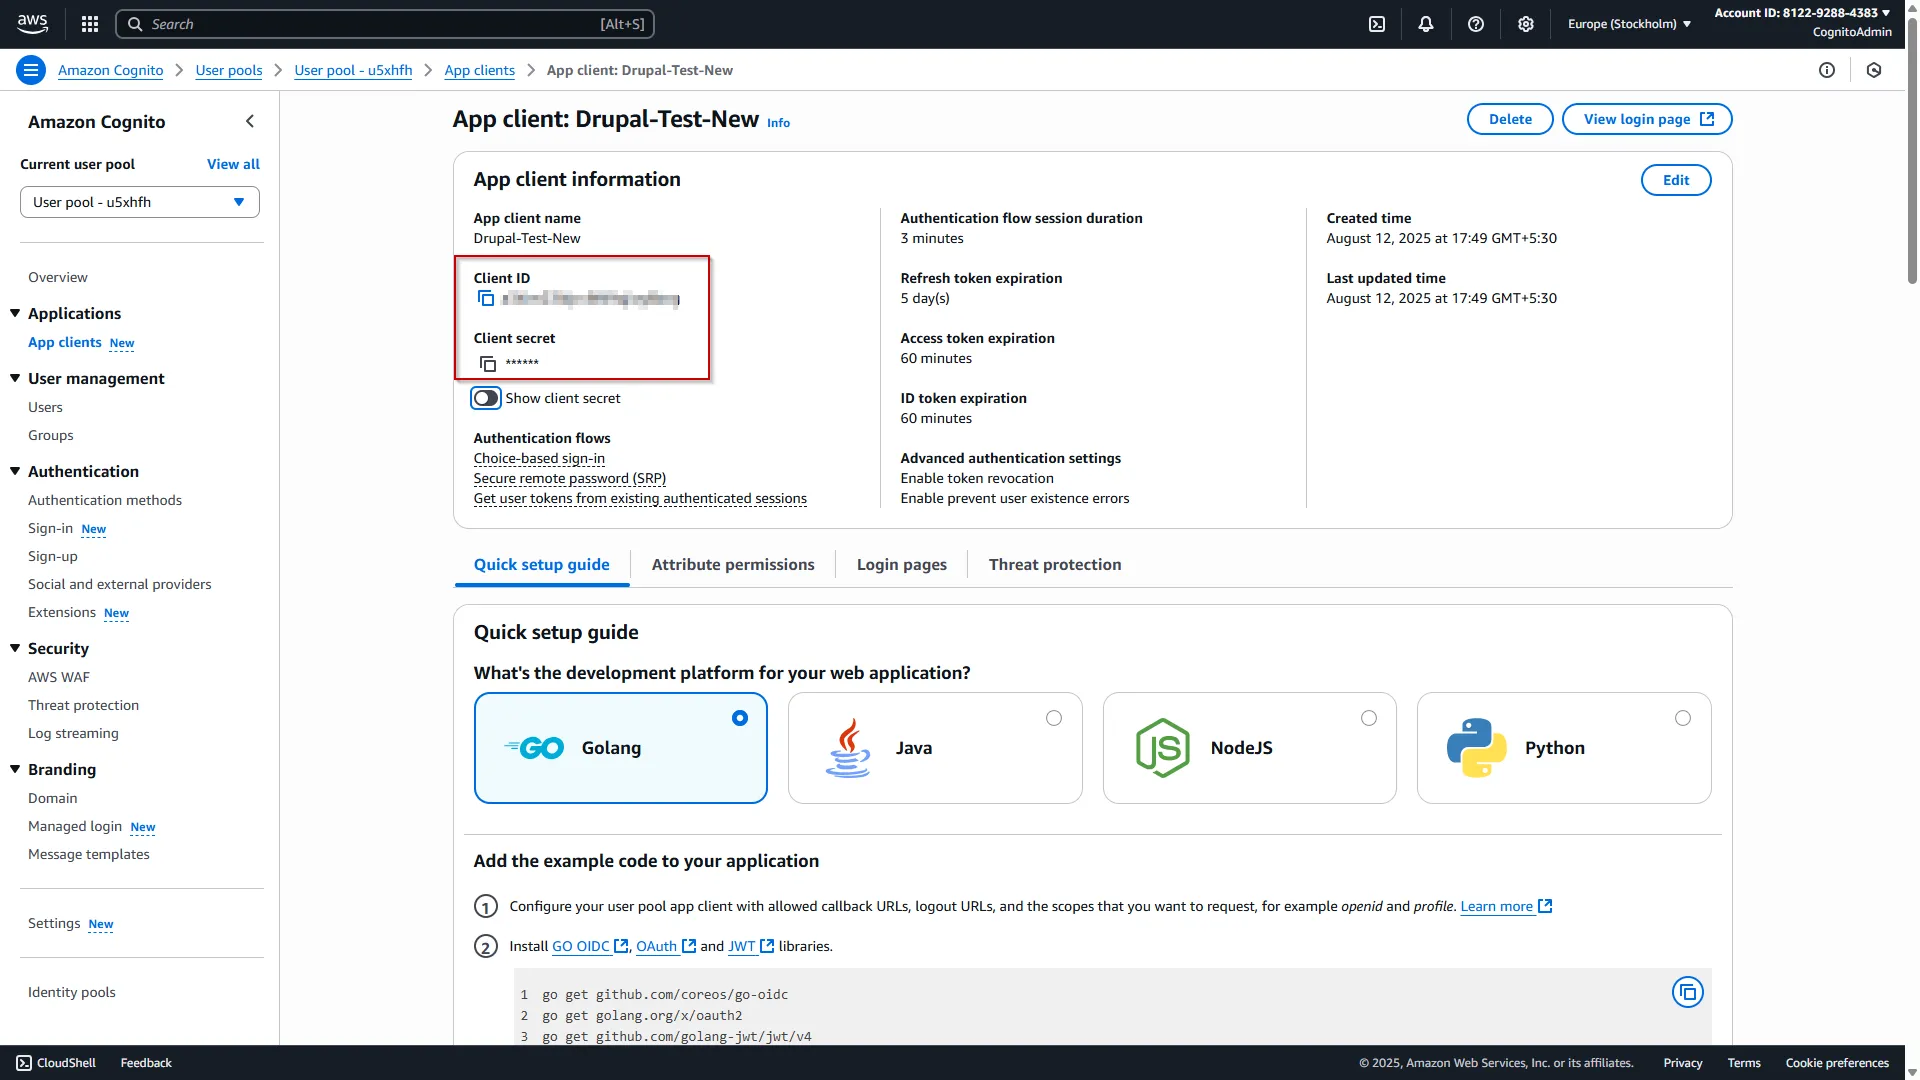The image size is (1920, 1080).
Task: Click the Python snake logo
Action: point(1477,748)
